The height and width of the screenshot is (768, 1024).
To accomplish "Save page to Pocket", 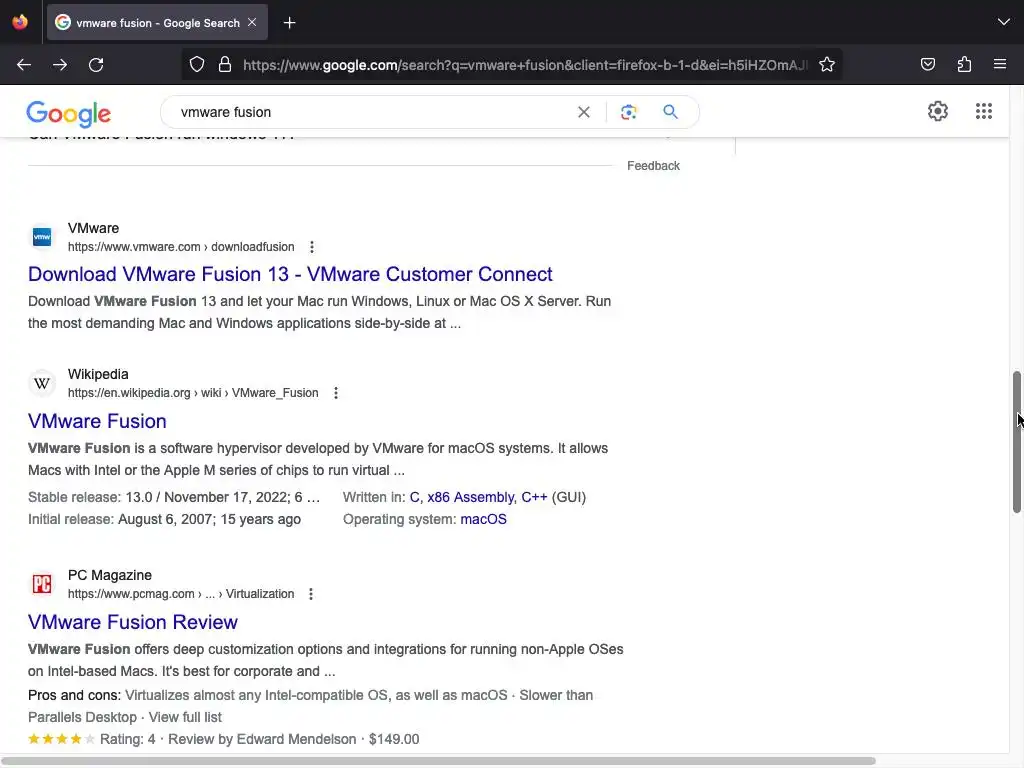I will pyautogui.click(x=927, y=64).
